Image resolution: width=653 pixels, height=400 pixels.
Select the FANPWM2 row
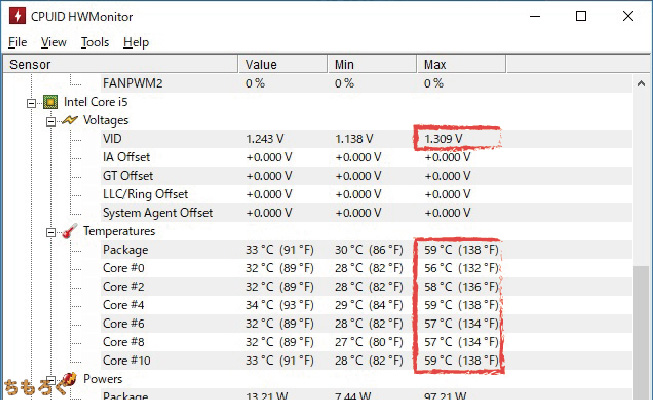(366, 83)
